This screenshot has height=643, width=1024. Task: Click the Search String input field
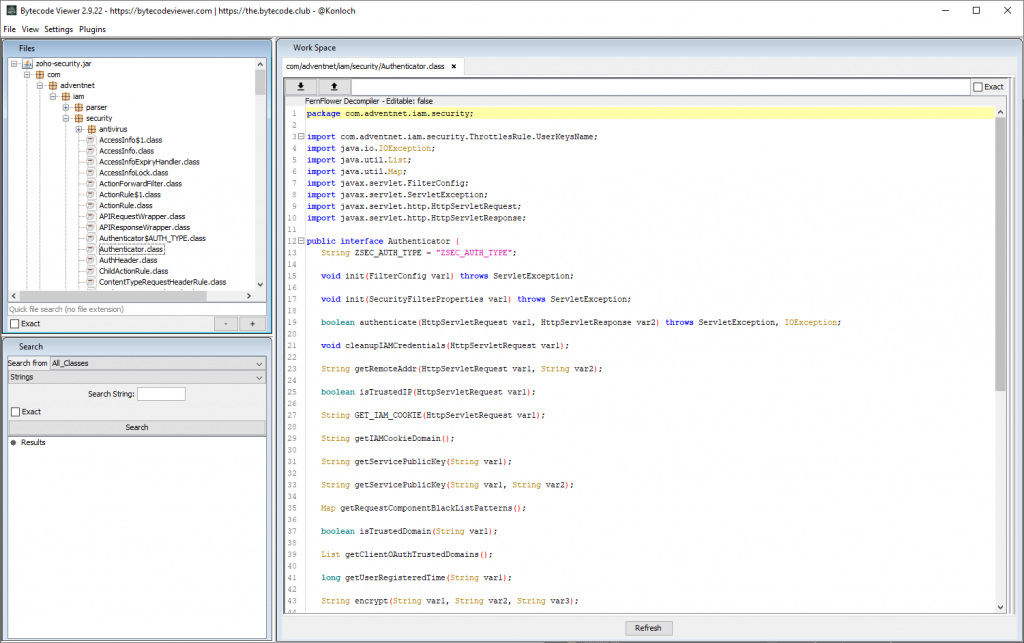tap(161, 394)
